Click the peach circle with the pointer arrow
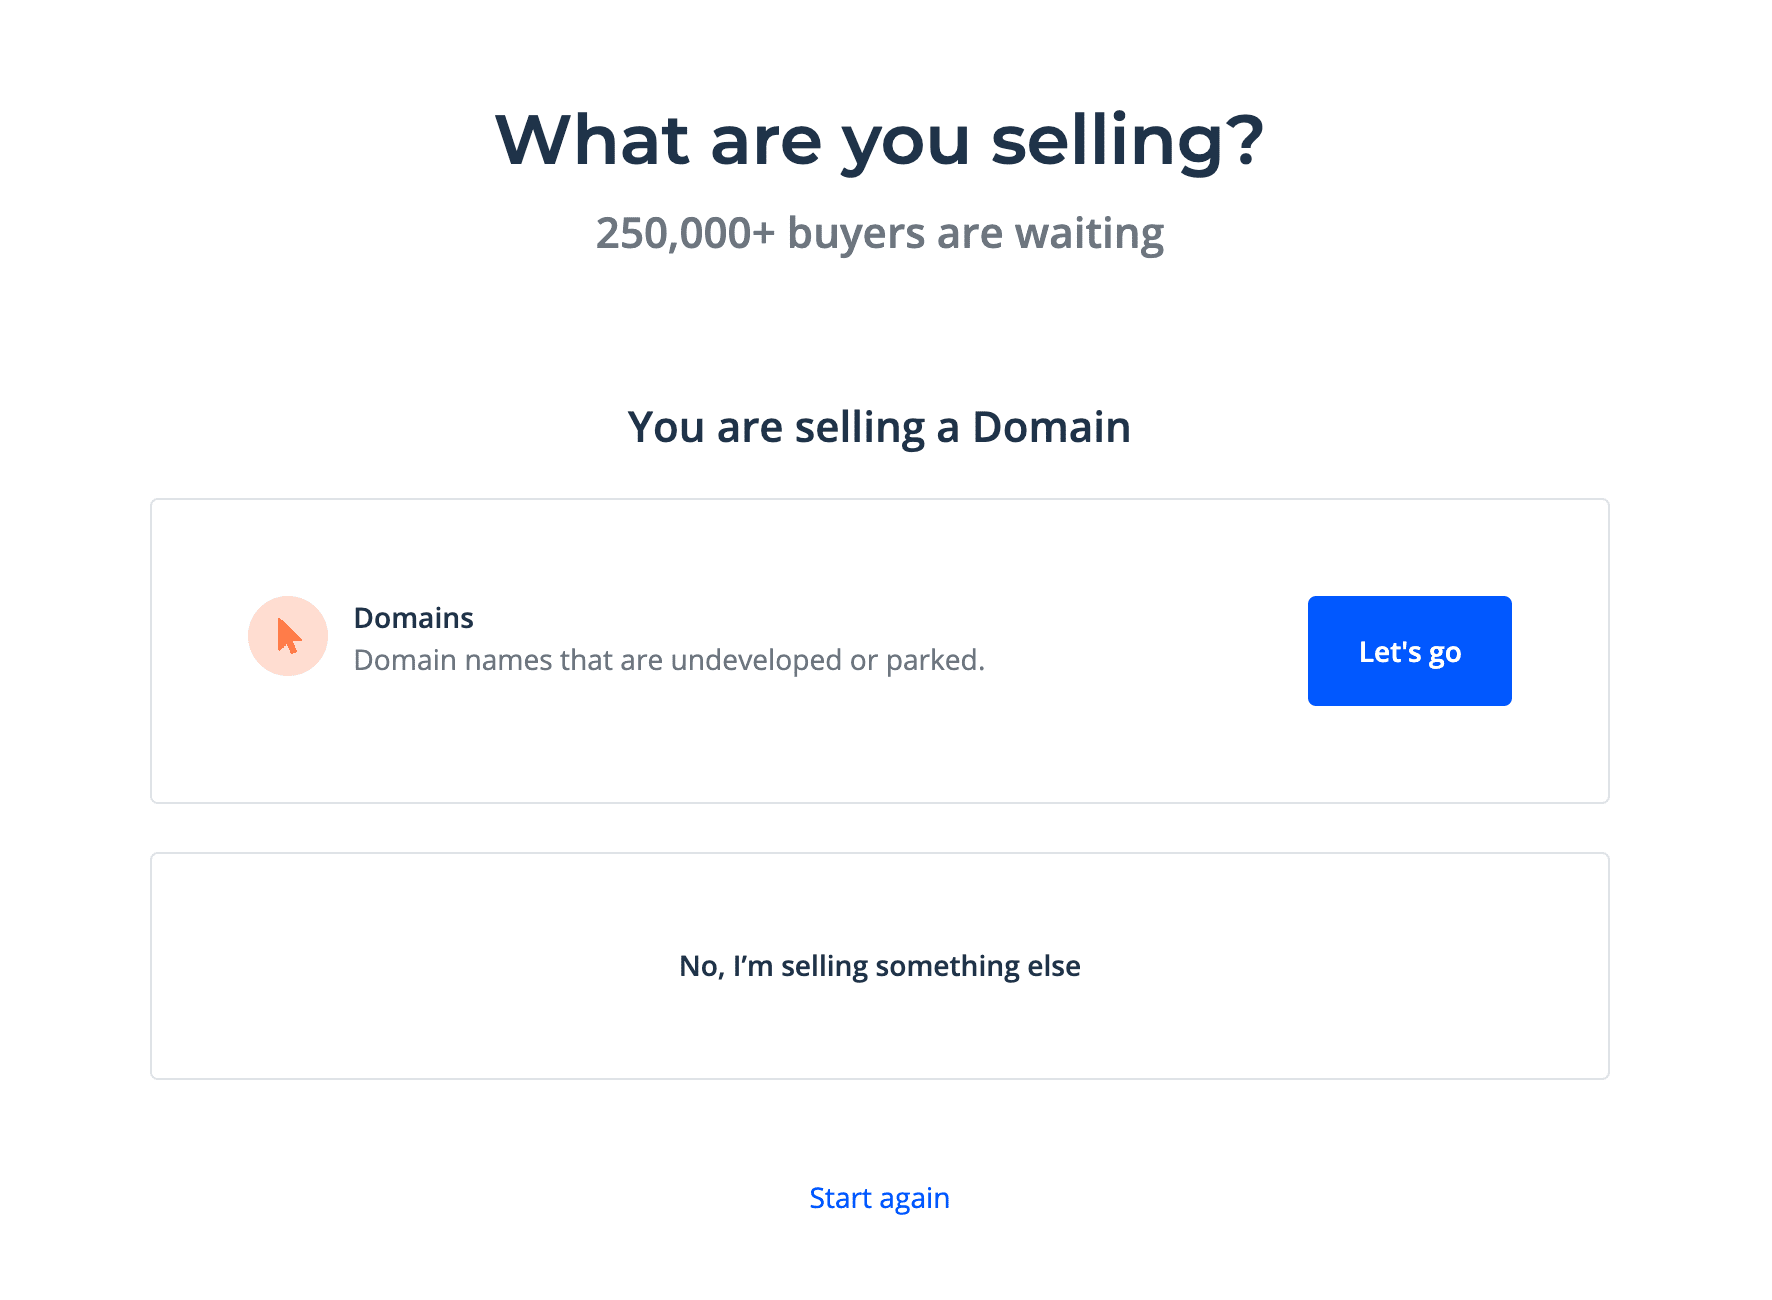 pos(287,635)
